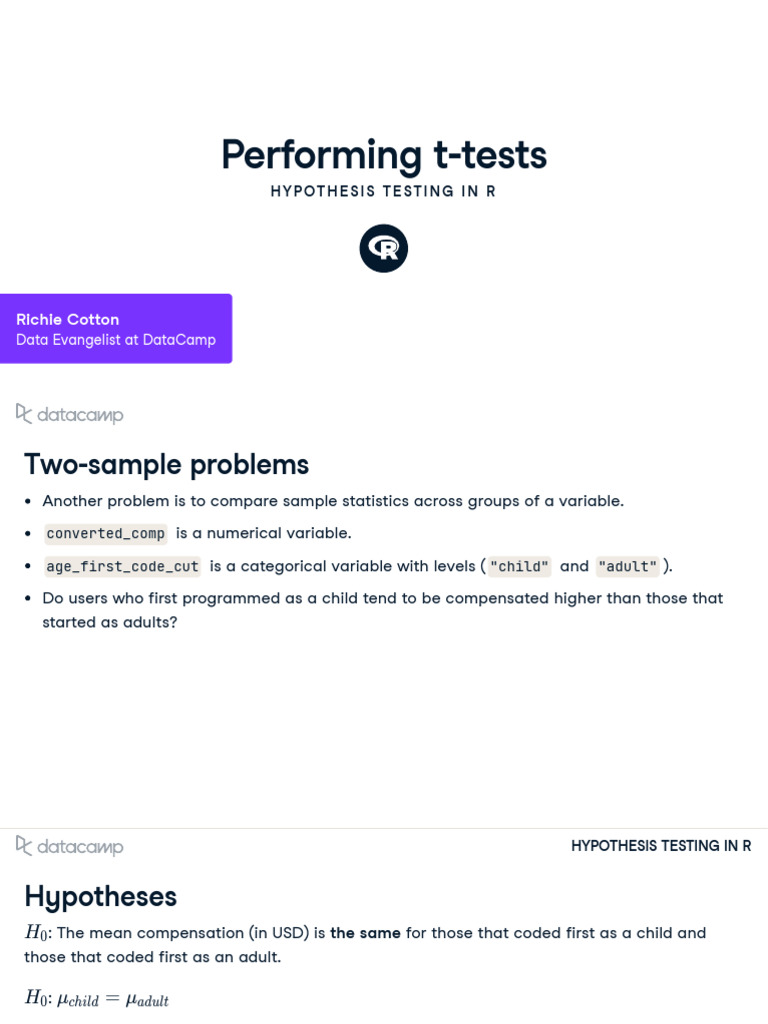
Task: Select the converted_comp code label
Action: point(105,533)
